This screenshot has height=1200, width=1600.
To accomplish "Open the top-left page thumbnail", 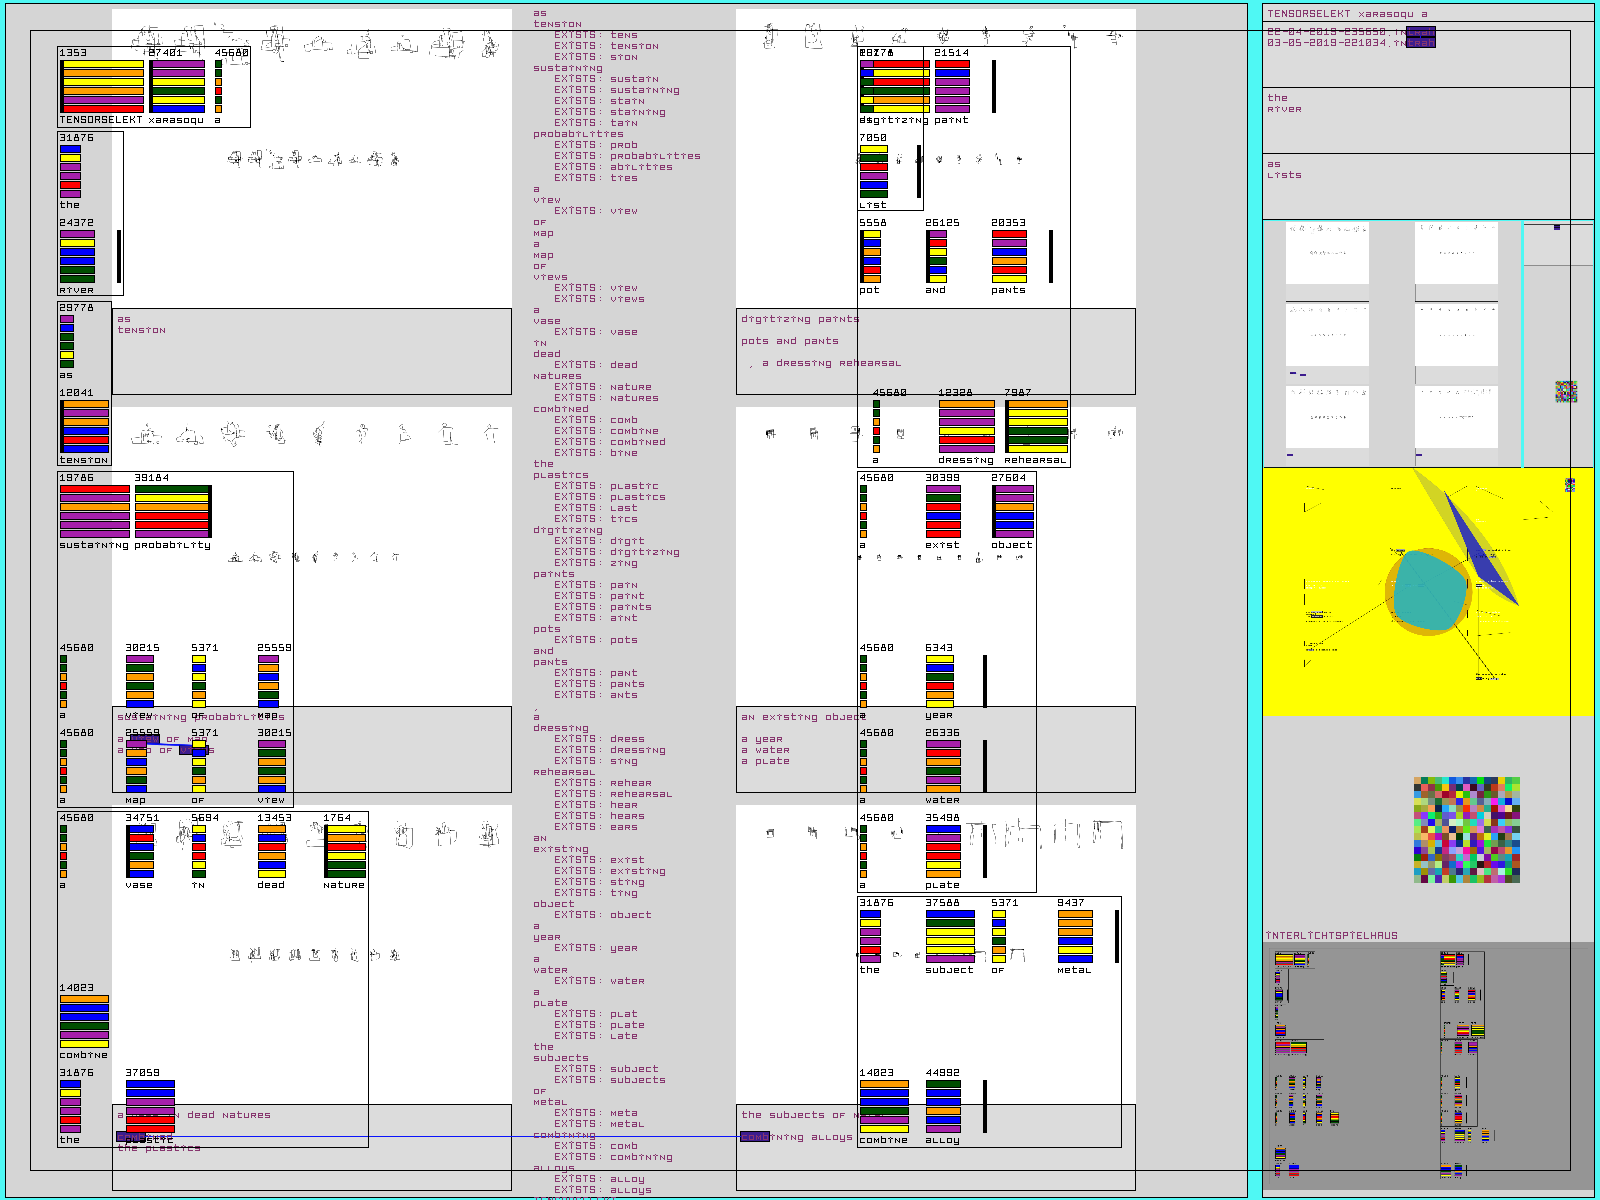I will (x=1327, y=254).
